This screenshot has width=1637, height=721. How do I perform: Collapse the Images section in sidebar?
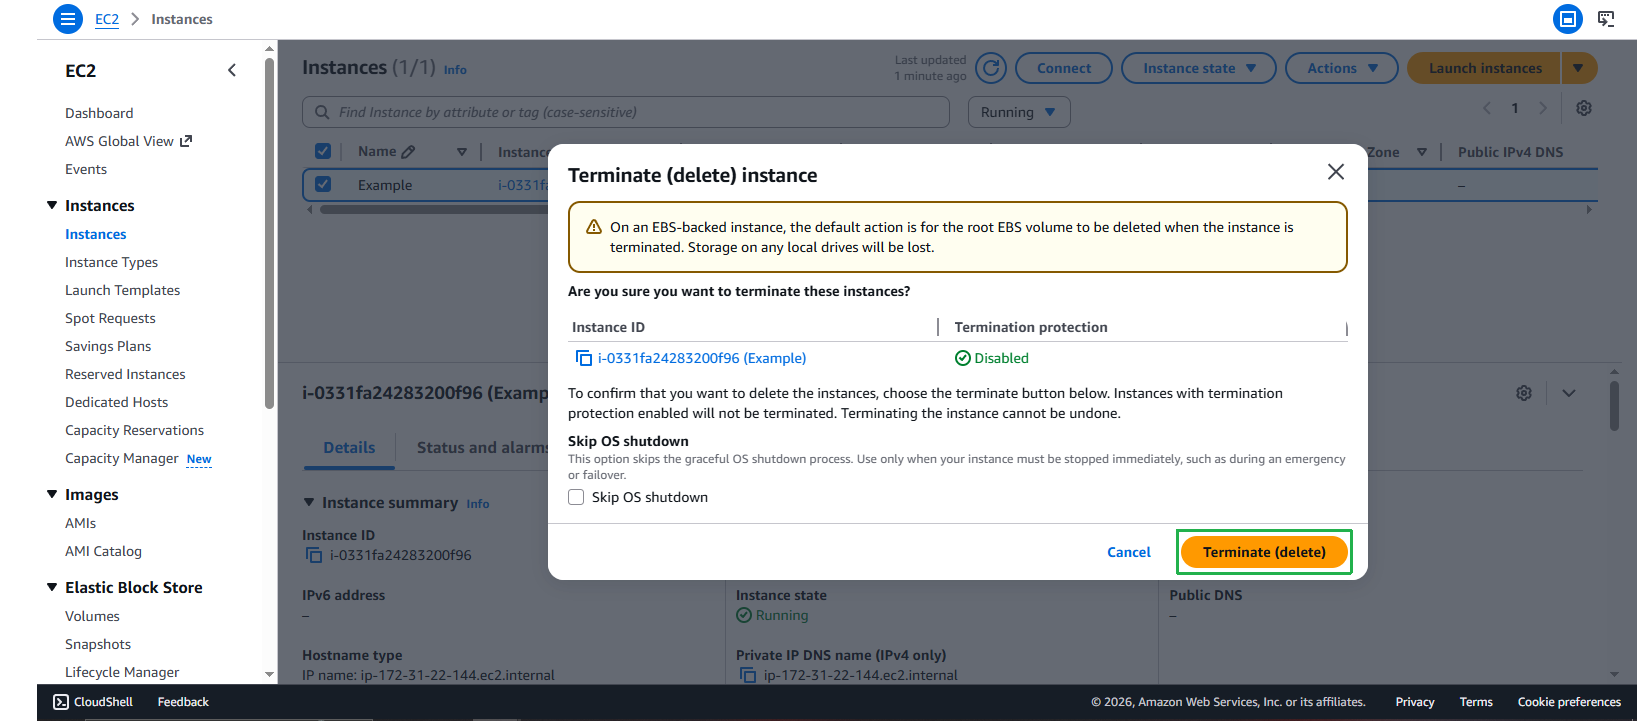tap(52, 494)
